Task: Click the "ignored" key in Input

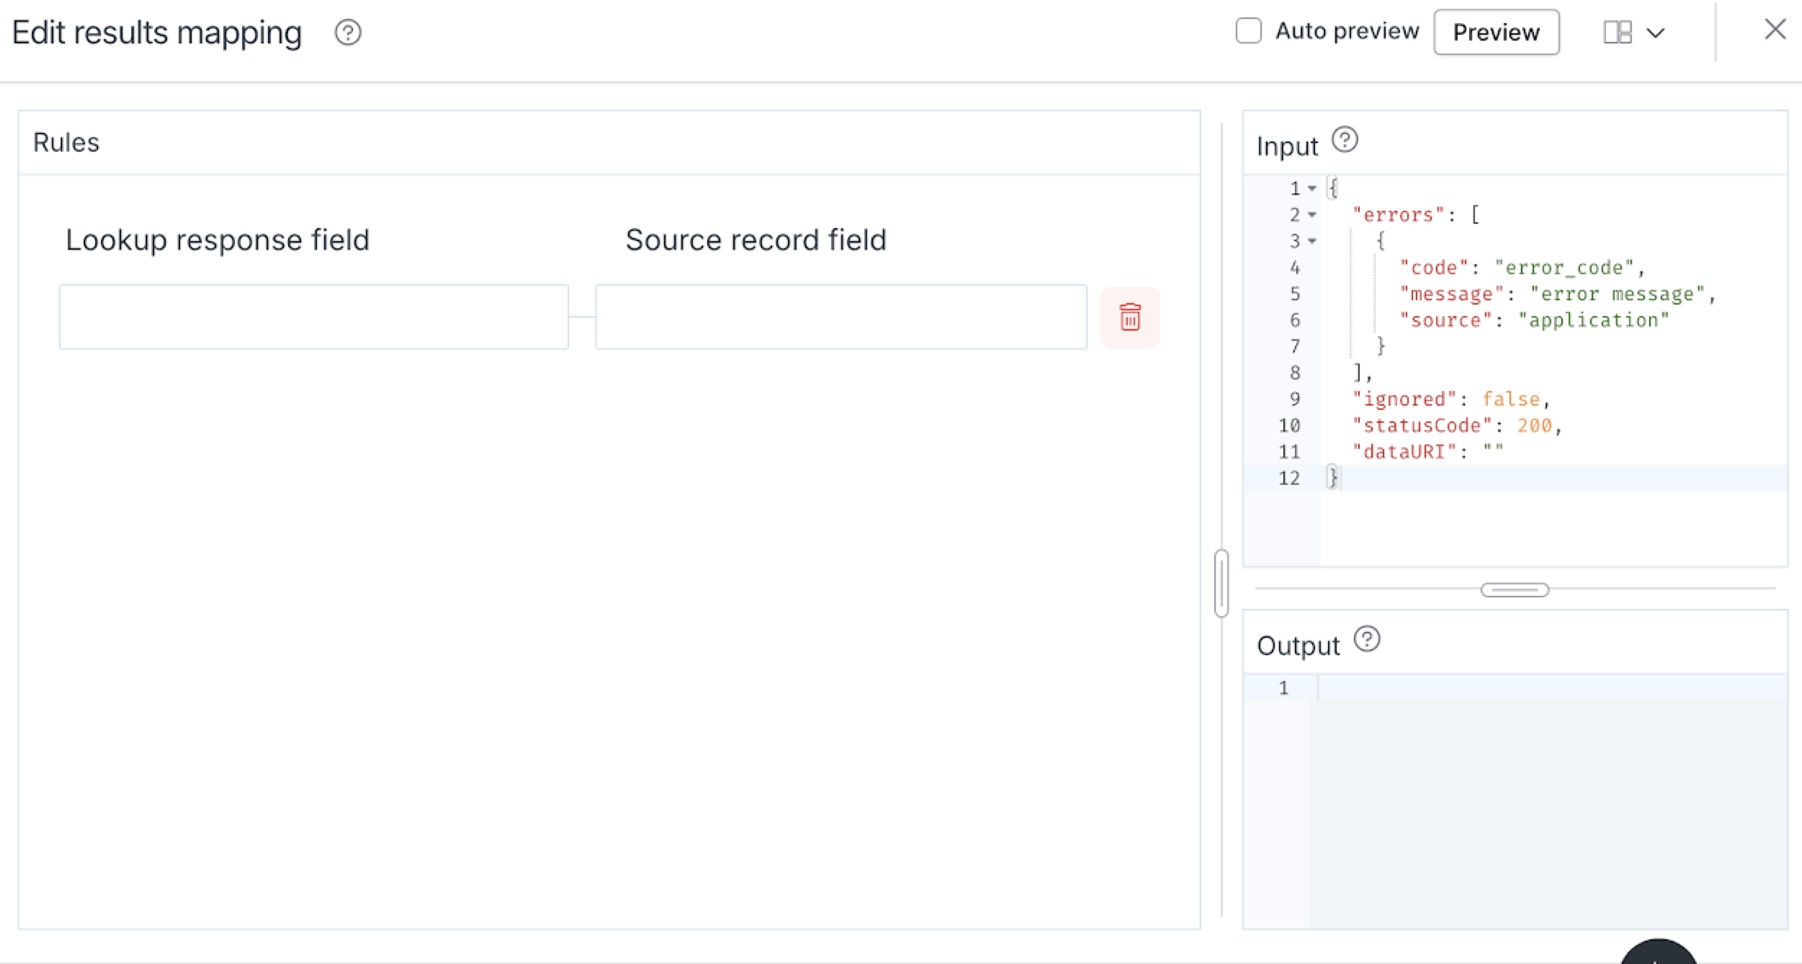Action: click(x=1404, y=399)
